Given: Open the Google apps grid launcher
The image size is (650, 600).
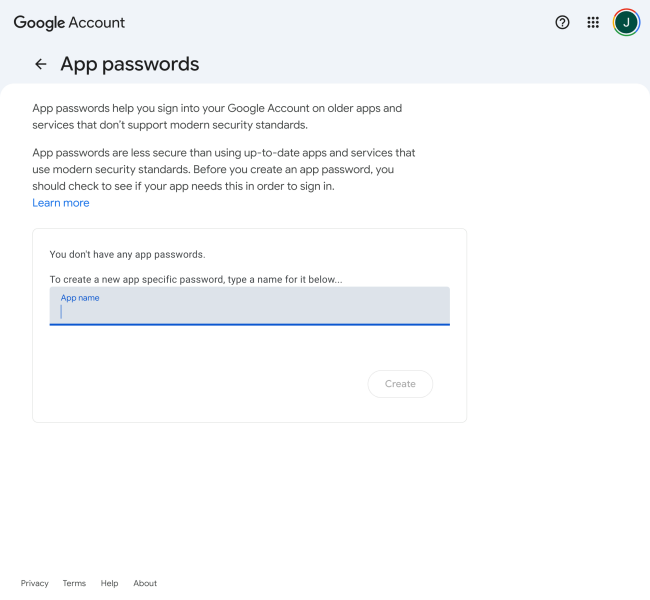Looking at the screenshot, I should pyautogui.click(x=593, y=22).
